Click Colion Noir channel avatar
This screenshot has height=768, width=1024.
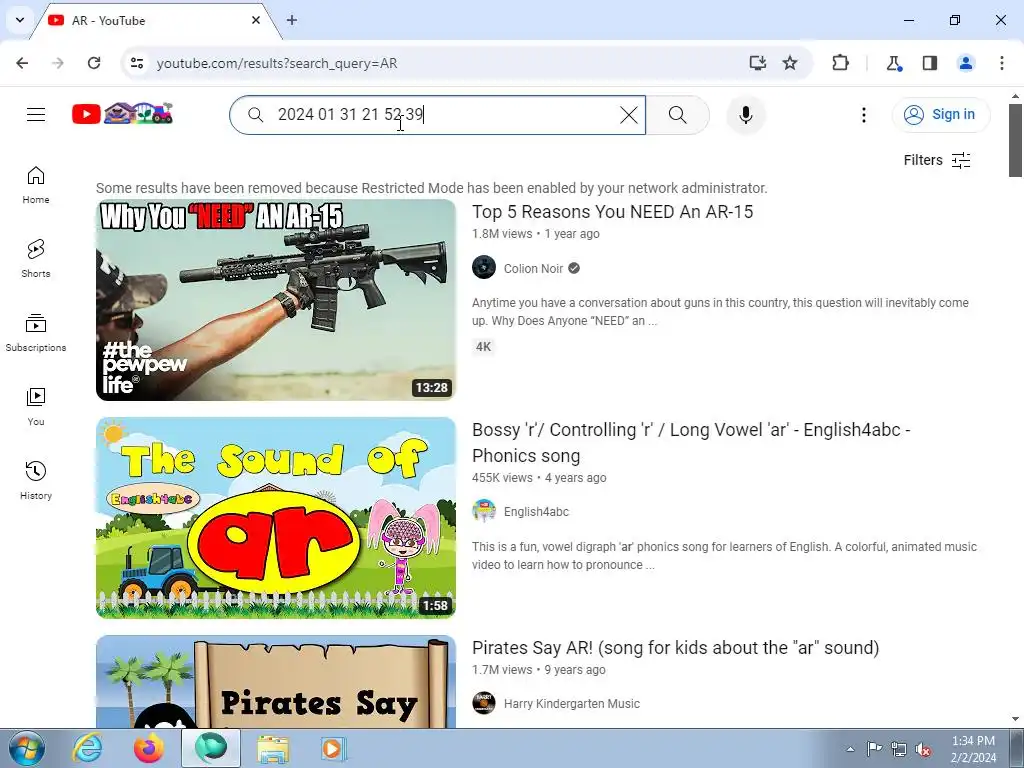tap(484, 268)
